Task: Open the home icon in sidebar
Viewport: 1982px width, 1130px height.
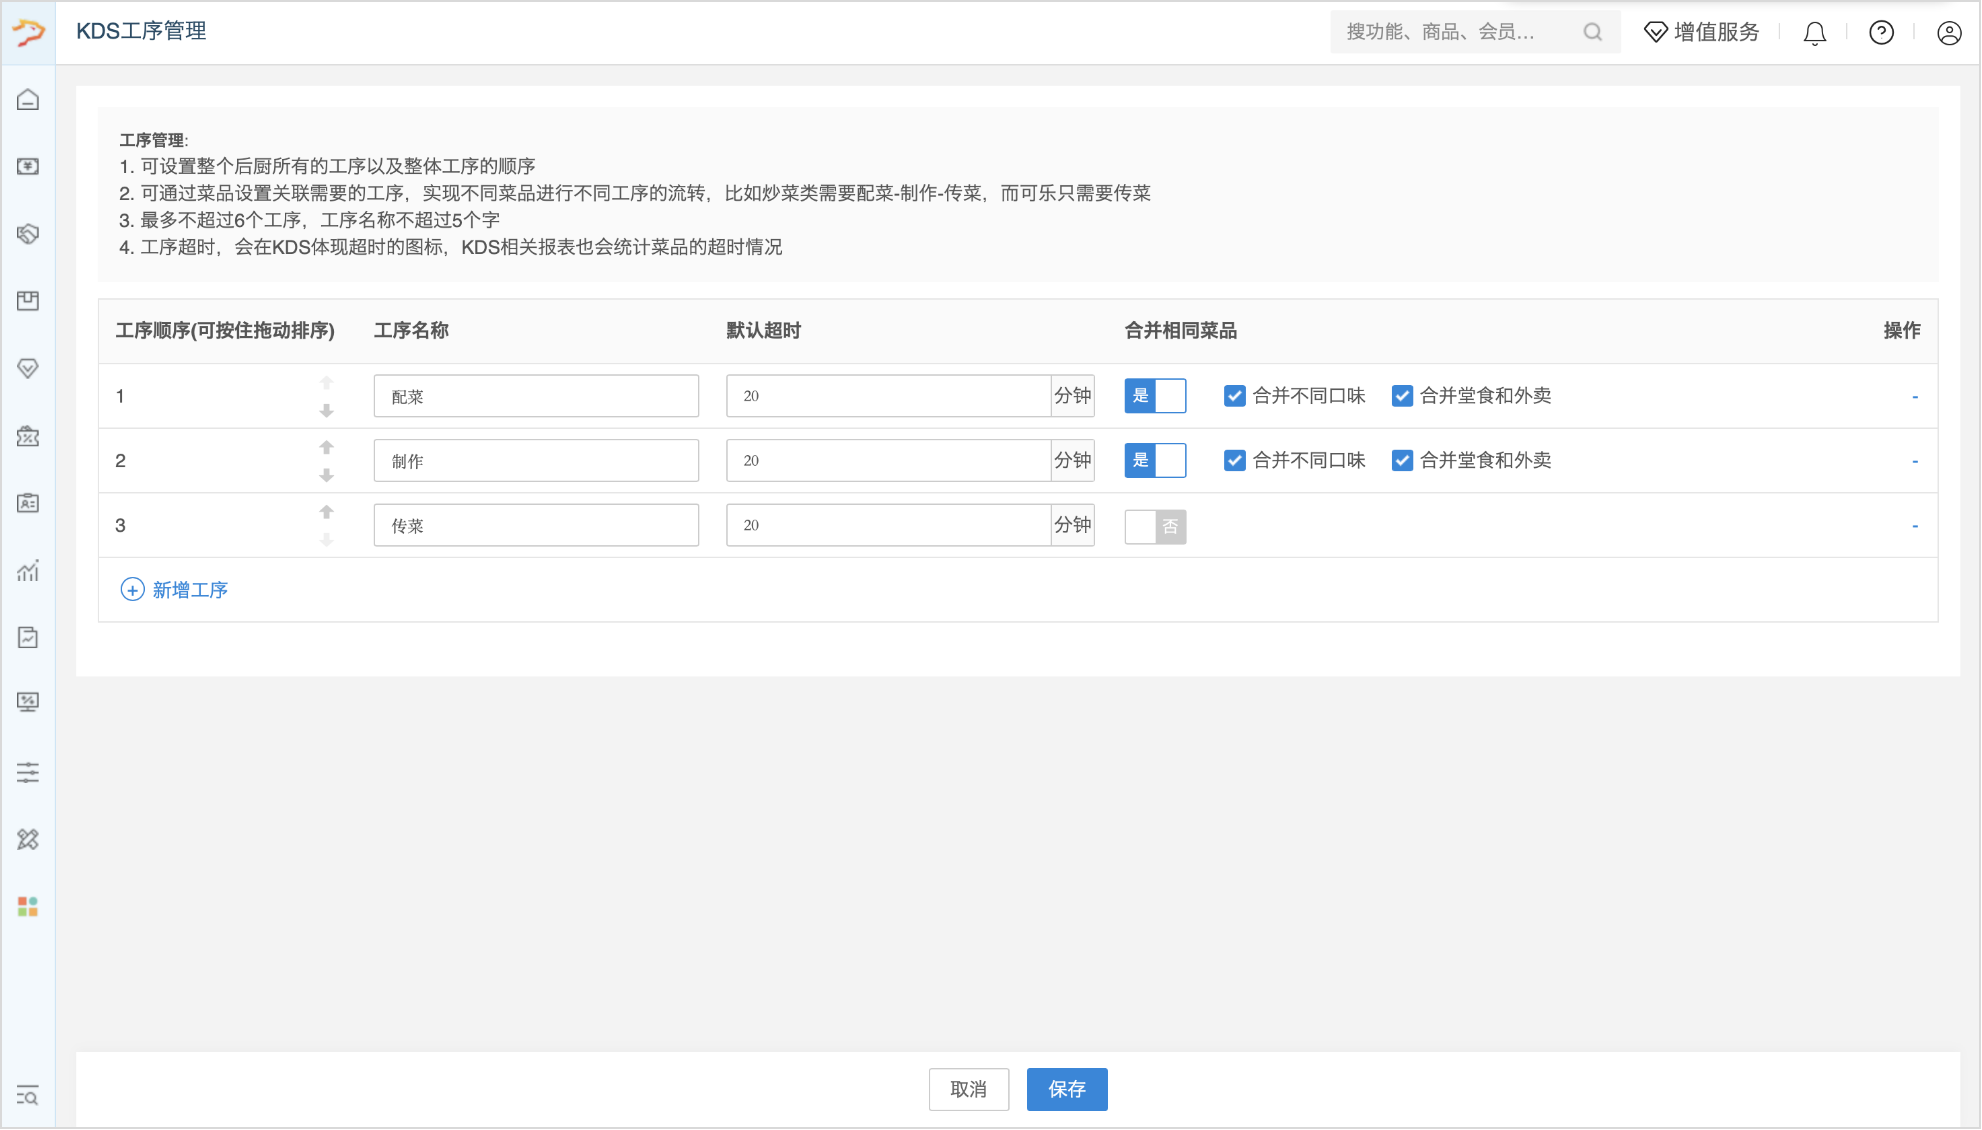Action: 28,100
